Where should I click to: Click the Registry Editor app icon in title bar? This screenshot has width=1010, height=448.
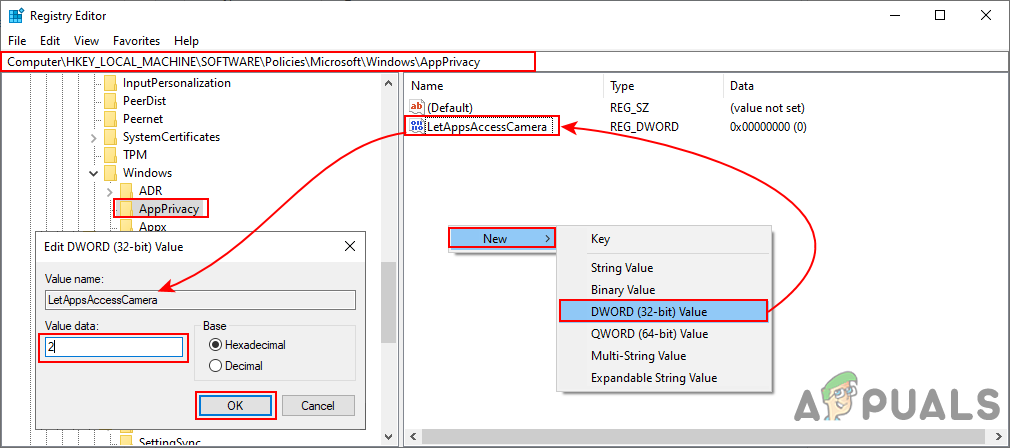[x=16, y=16]
